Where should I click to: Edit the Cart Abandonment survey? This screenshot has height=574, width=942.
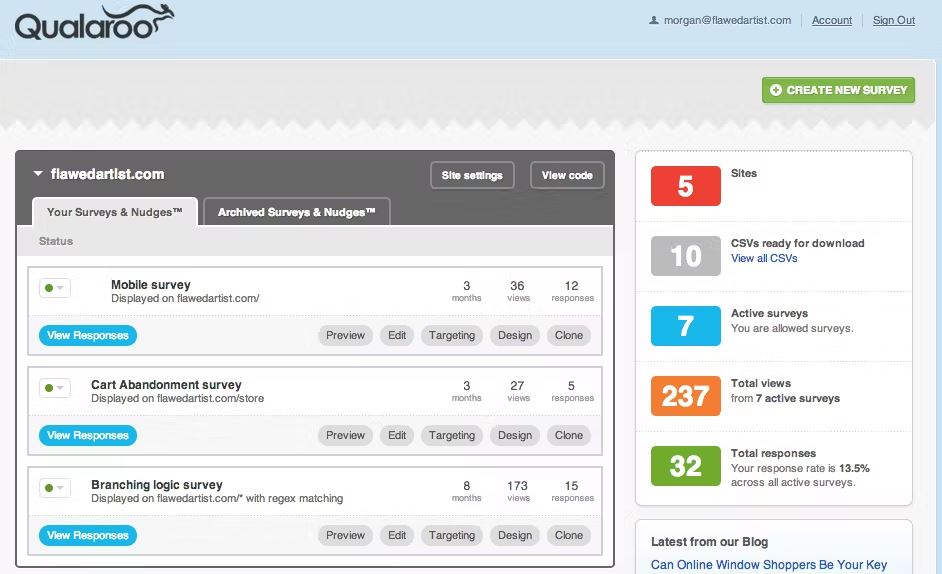tap(397, 435)
